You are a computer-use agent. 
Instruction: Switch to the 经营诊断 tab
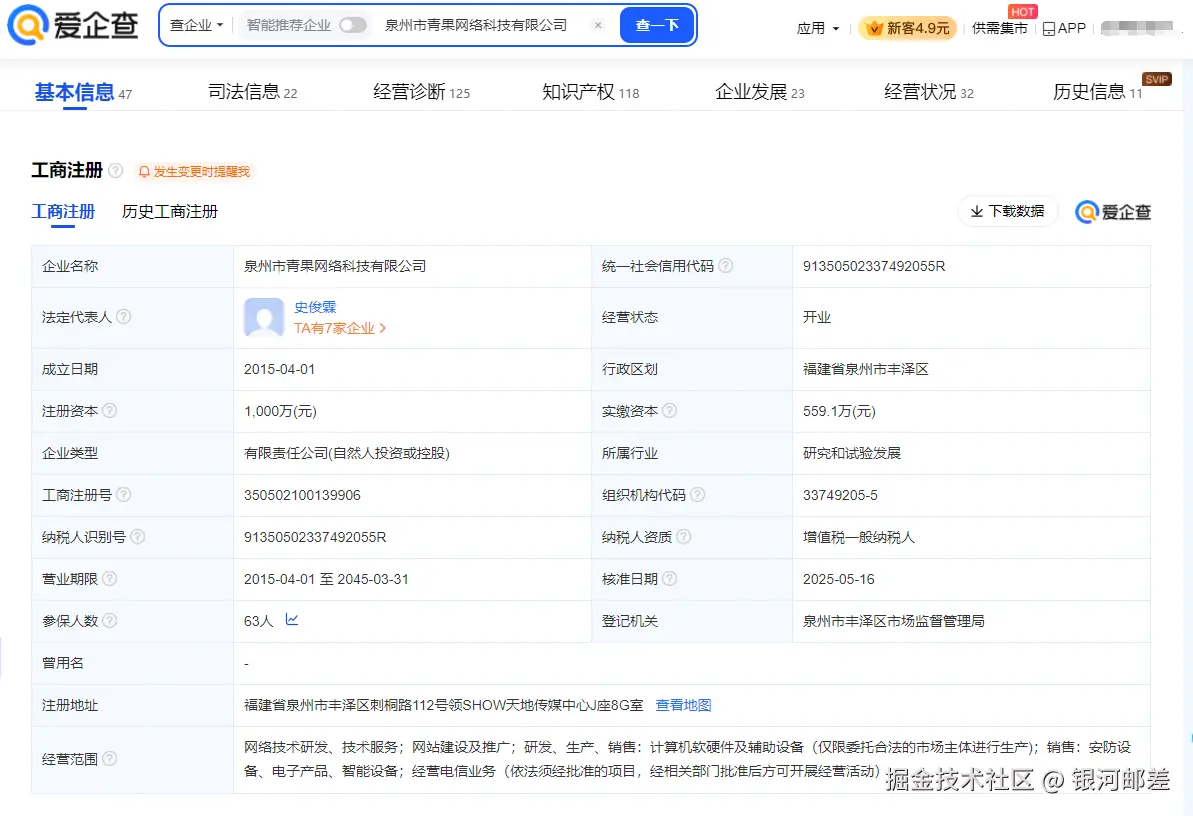[422, 92]
